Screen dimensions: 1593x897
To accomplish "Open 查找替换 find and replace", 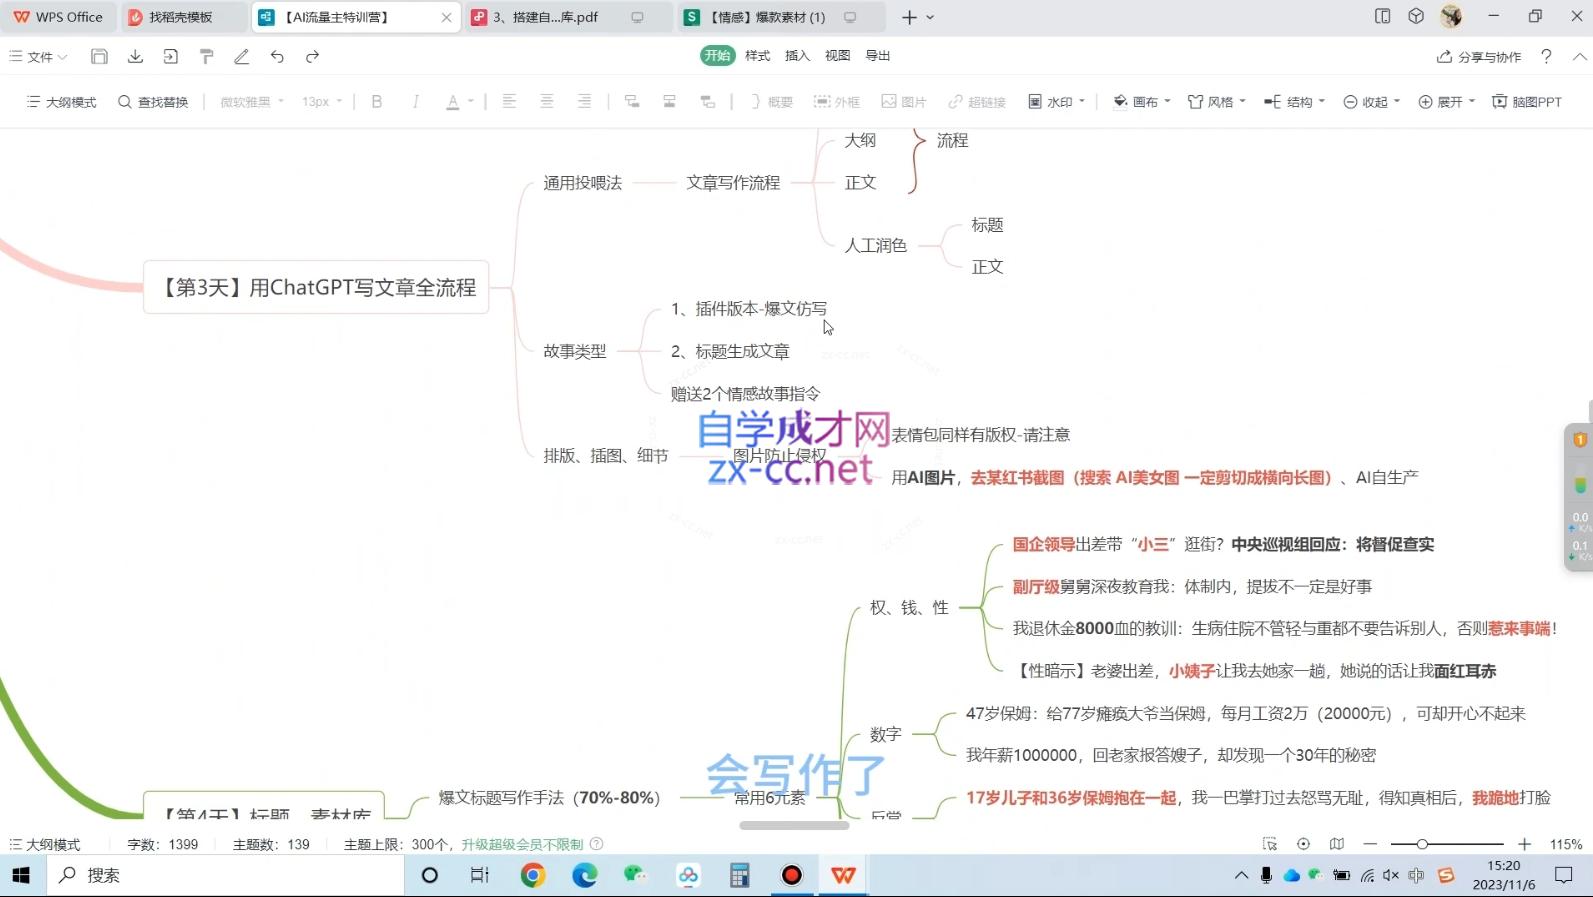I will [x=153, y=102].
